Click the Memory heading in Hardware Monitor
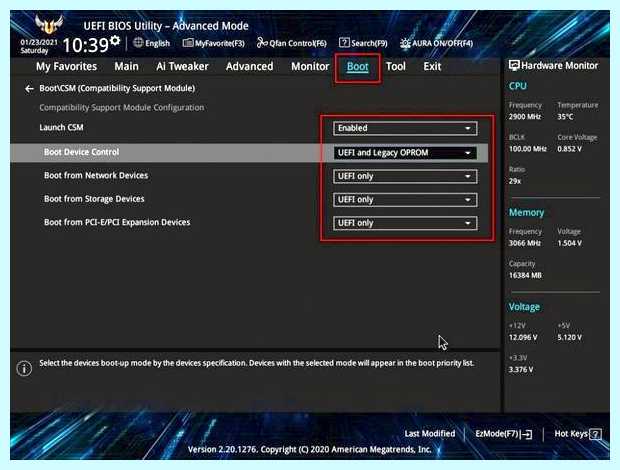Image resolution: width=620 pixels, height=470 pixels. [x=526, y=212]
